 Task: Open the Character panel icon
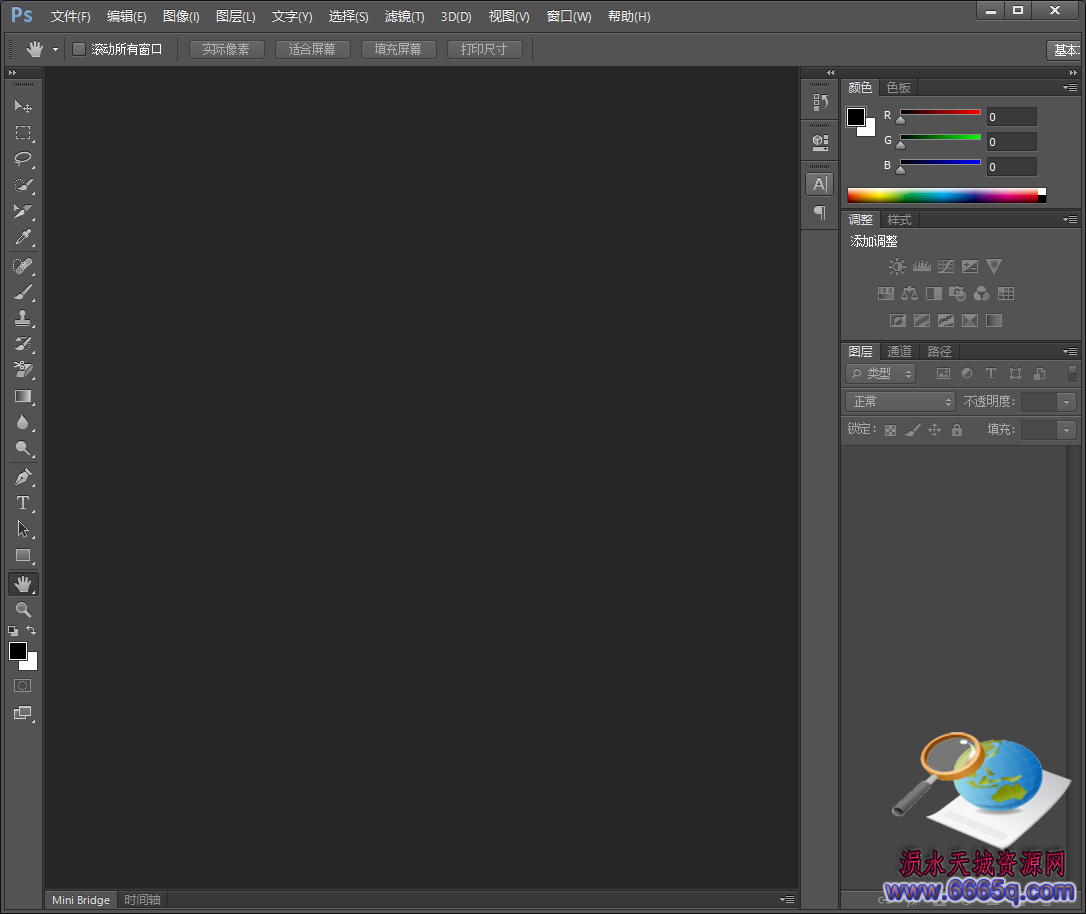[820, 184]
